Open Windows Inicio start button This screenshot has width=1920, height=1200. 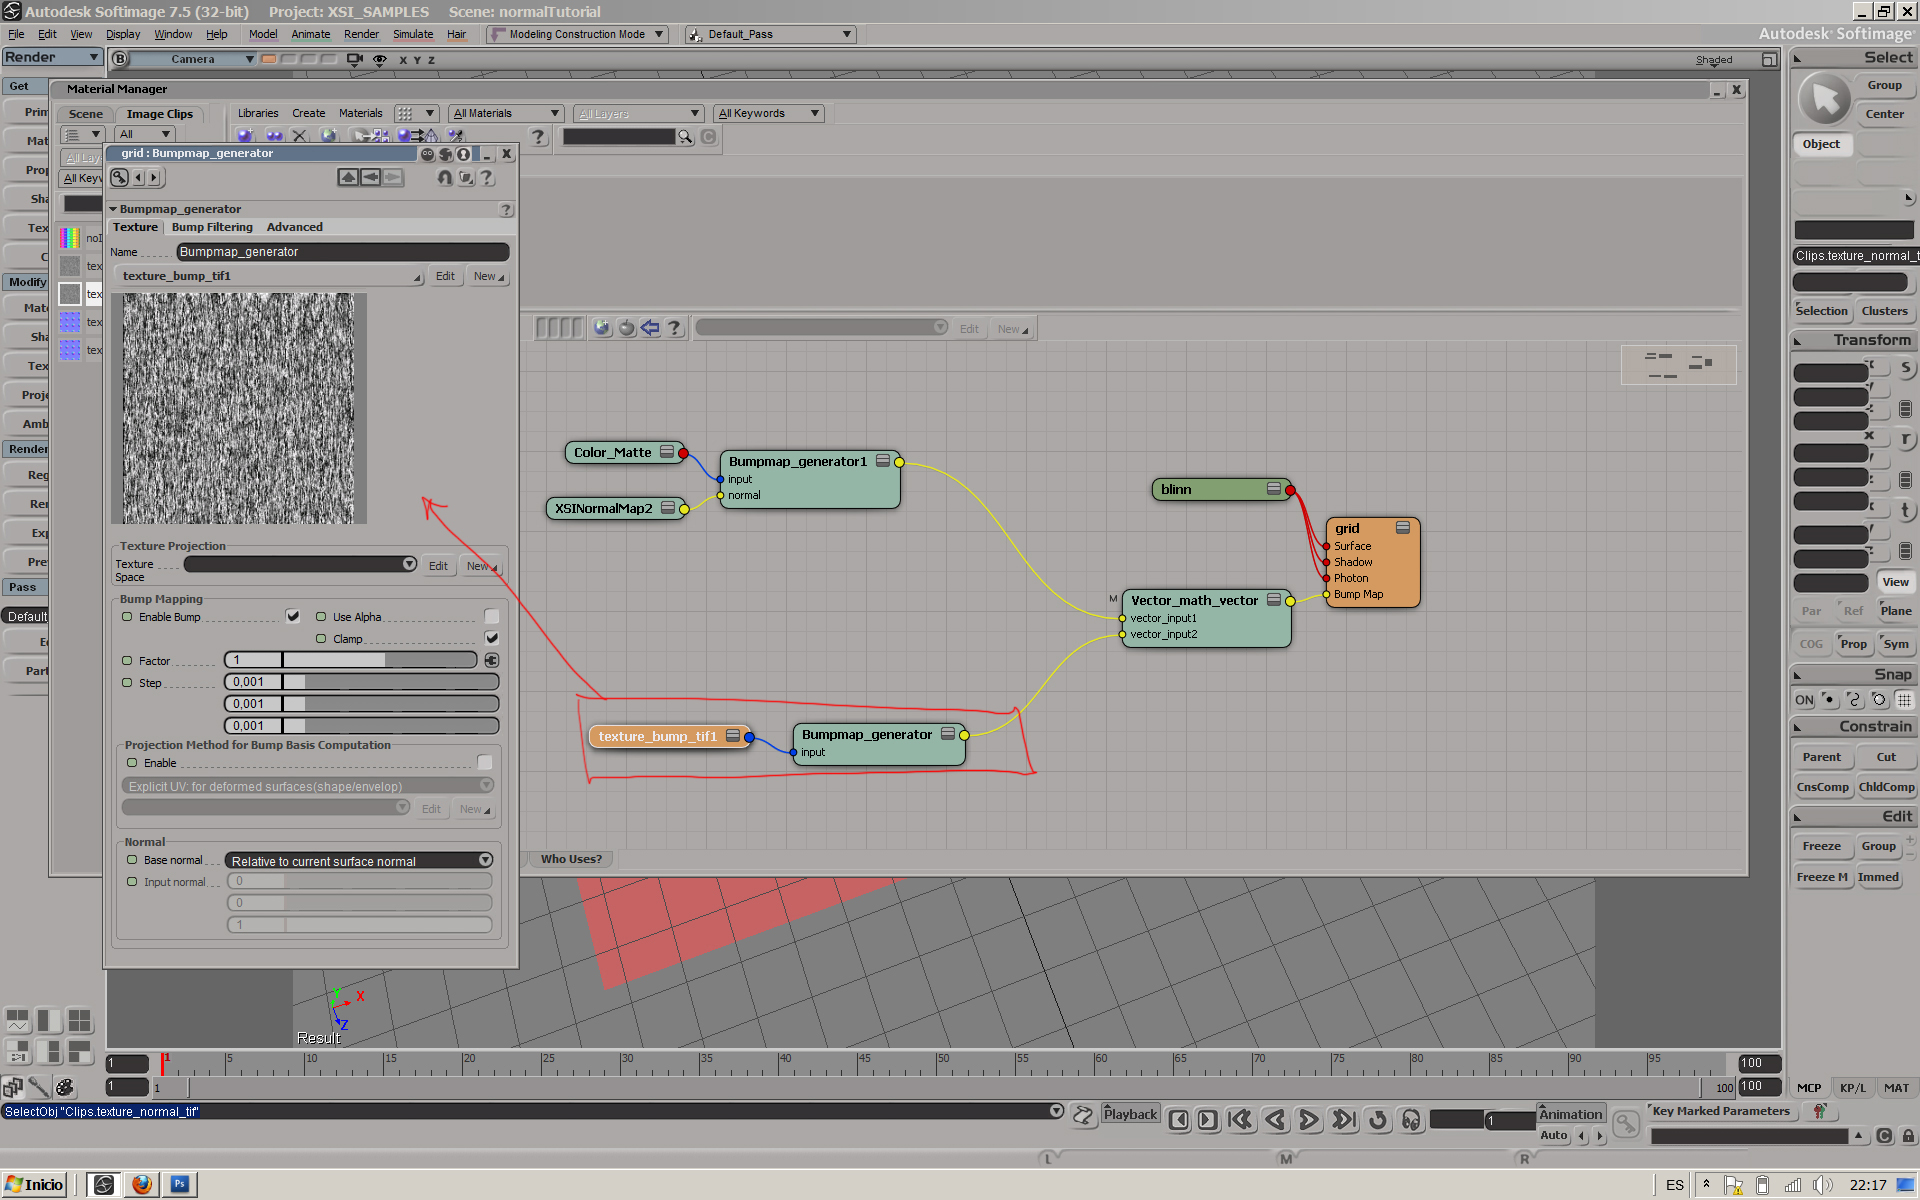[35, 1184]
